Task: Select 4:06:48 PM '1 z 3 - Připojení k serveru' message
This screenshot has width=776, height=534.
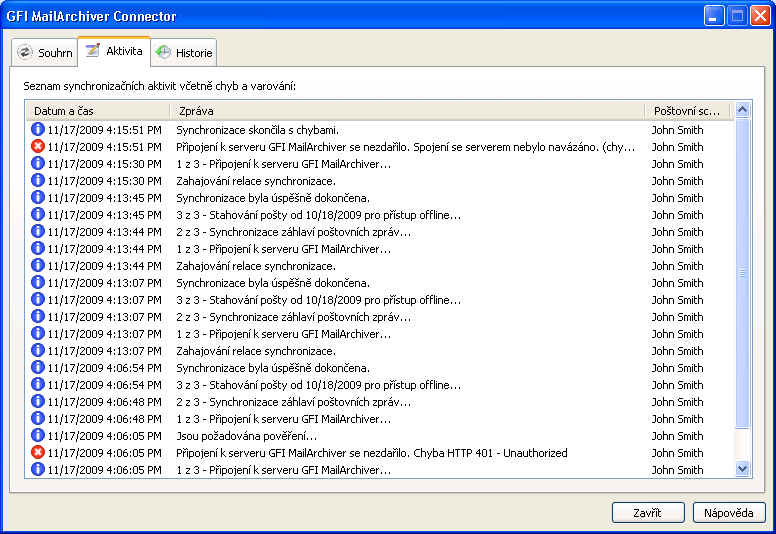Action: pyautogui.click(x=284, y=419)
